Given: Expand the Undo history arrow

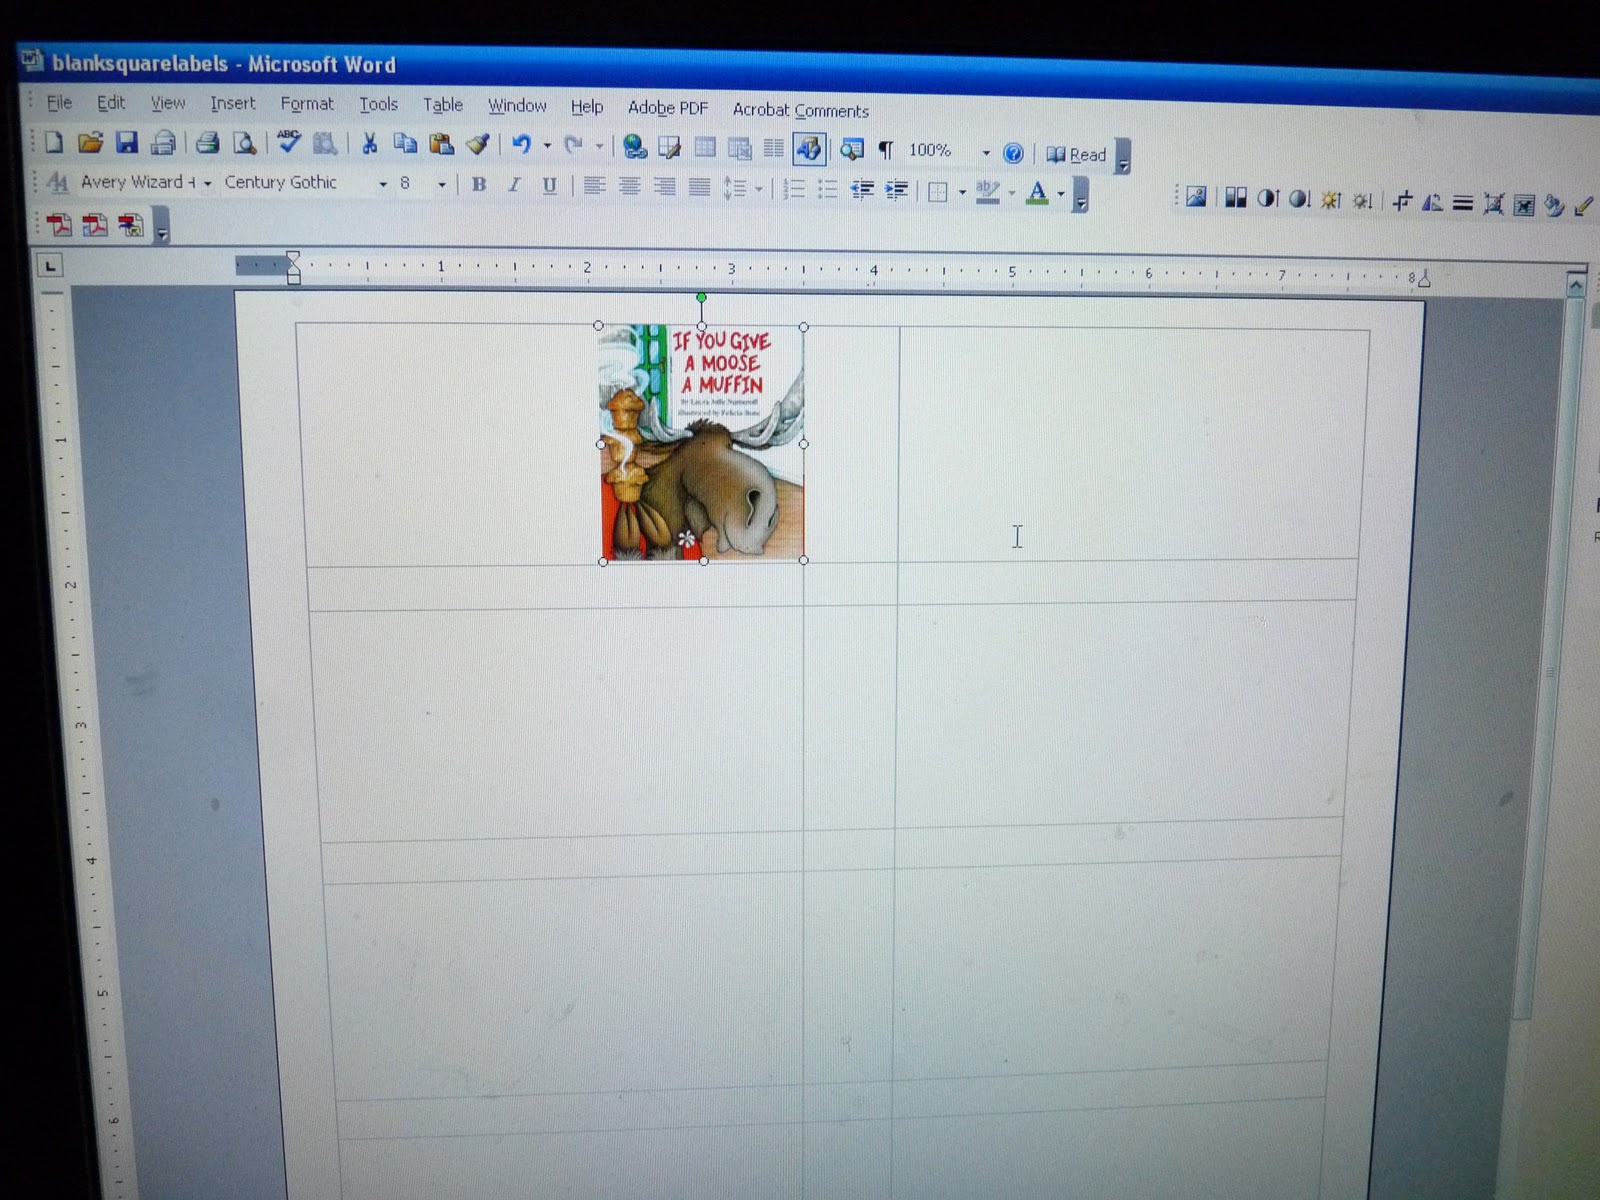Looking at the screenshot, I should pyautogui.click(x=547, y=146).
